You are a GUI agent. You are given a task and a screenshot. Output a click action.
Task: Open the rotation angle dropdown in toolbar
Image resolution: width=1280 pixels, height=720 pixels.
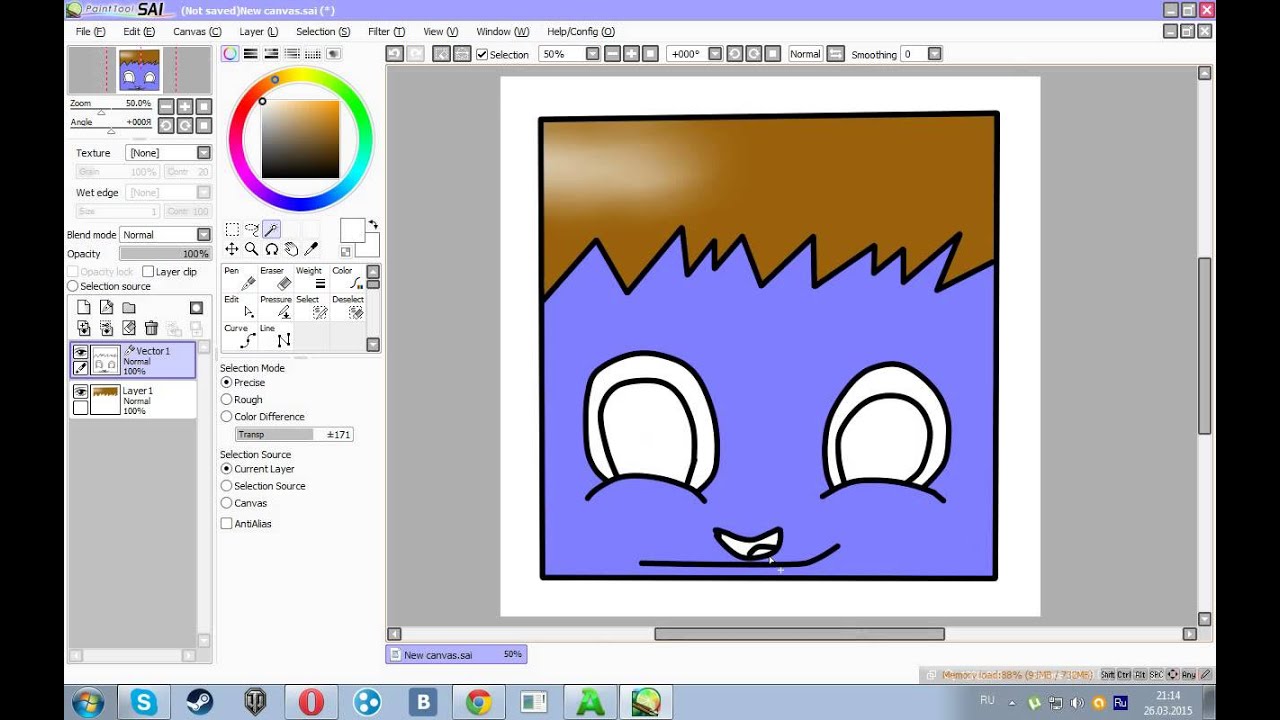pos(715,54)
